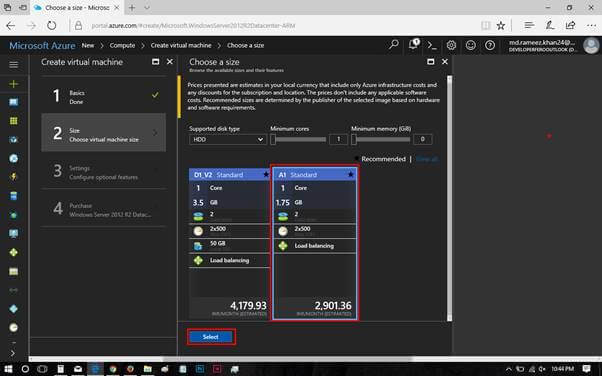Open step 1 Basics

click(x=104, y=95)
